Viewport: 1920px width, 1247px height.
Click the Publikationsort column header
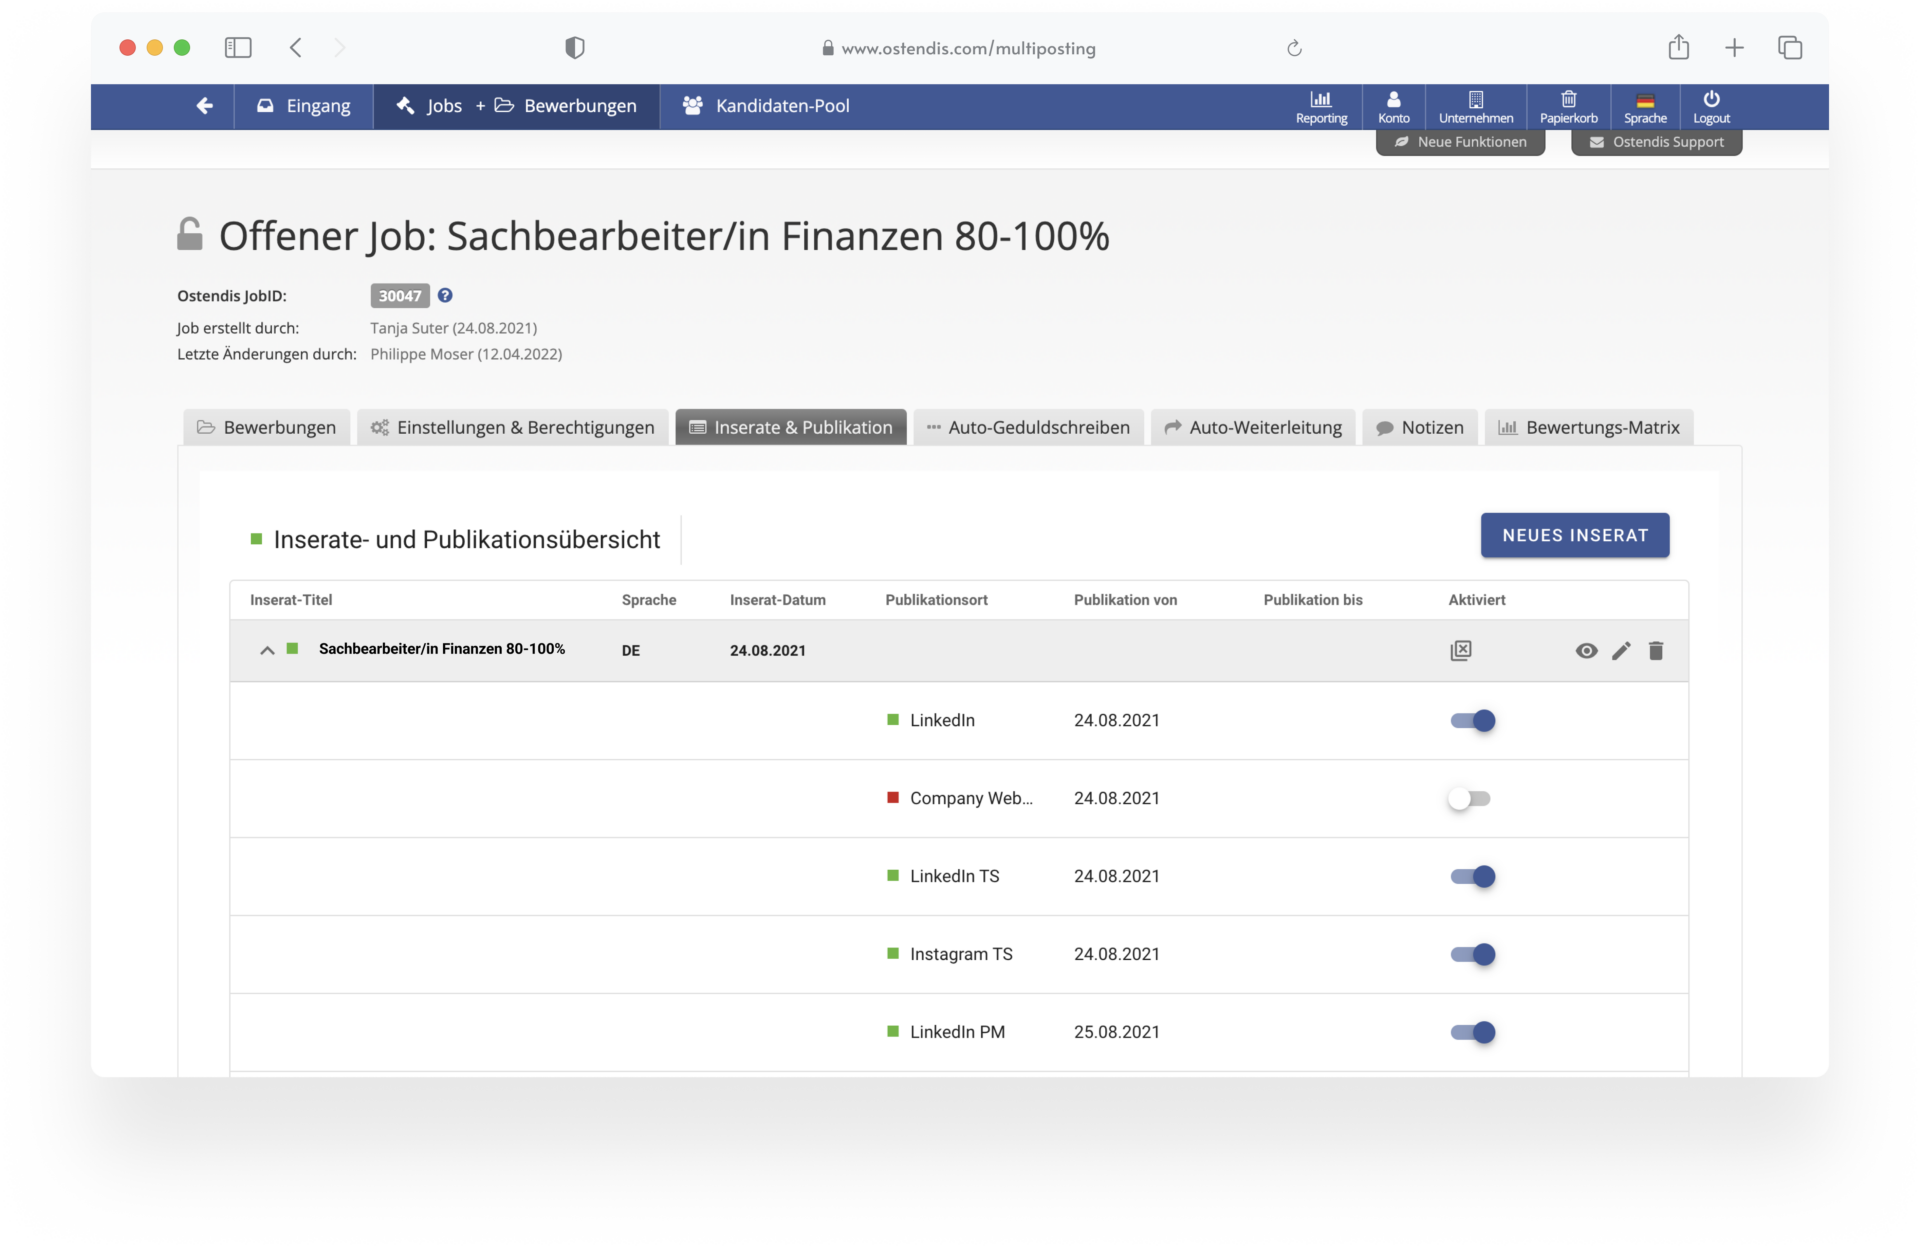click(936, 600)
